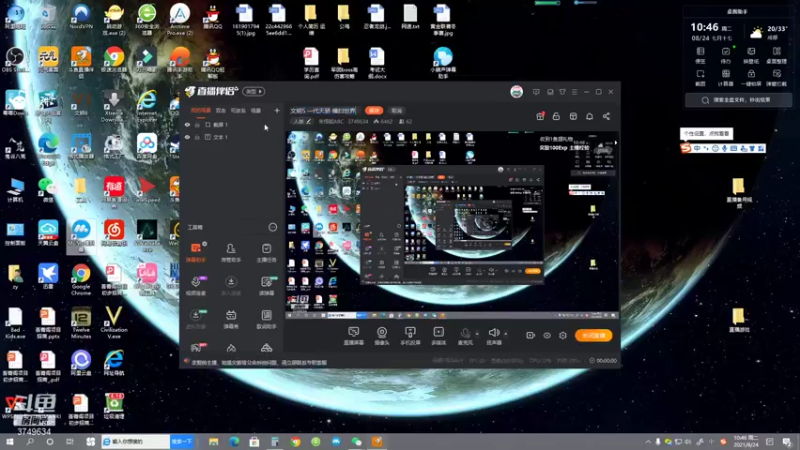Lock the 文本 1 layer
Screen dimensions: 800x450
point(197,137)
